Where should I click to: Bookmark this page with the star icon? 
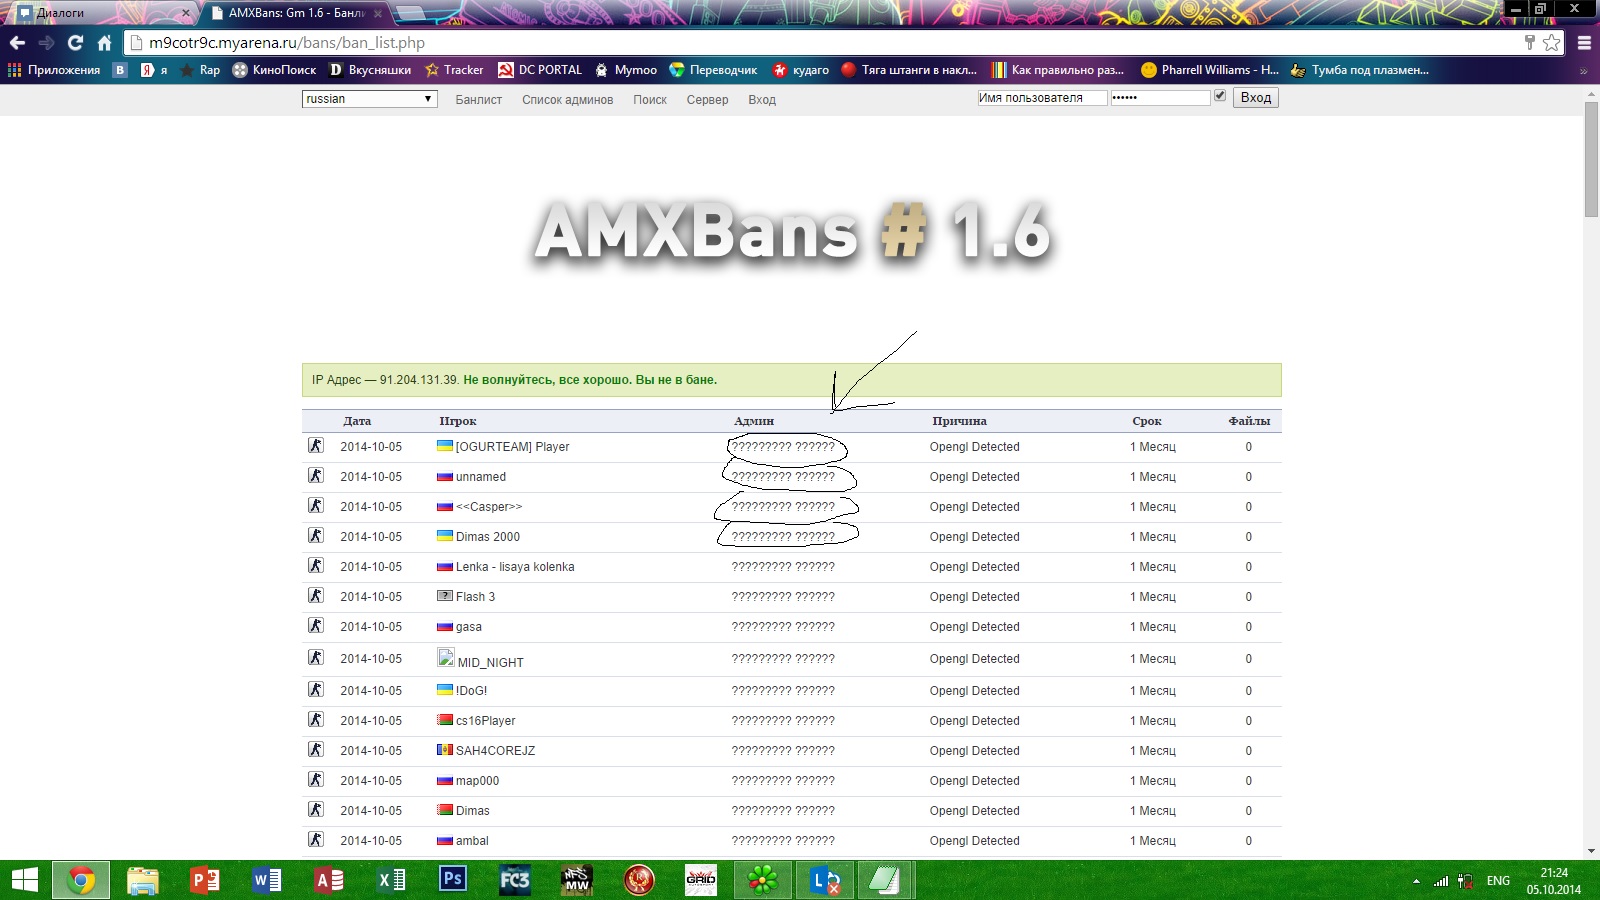point(1551,42)
